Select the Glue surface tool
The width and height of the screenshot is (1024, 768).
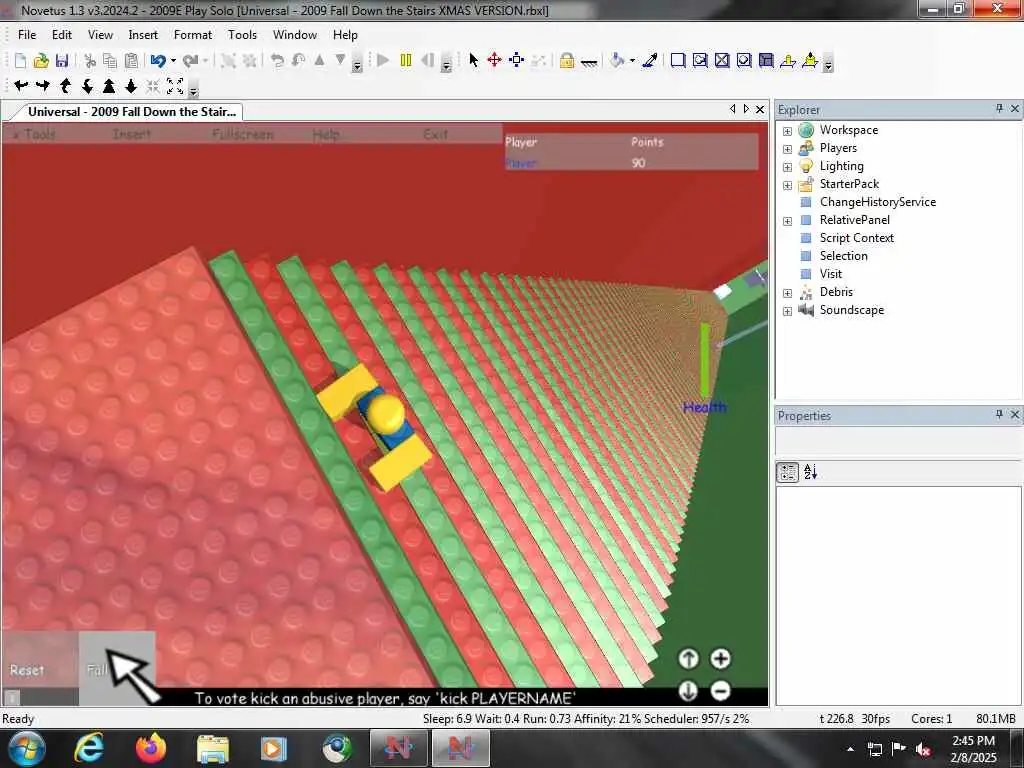pyautogui.click(x=700, y=61)
